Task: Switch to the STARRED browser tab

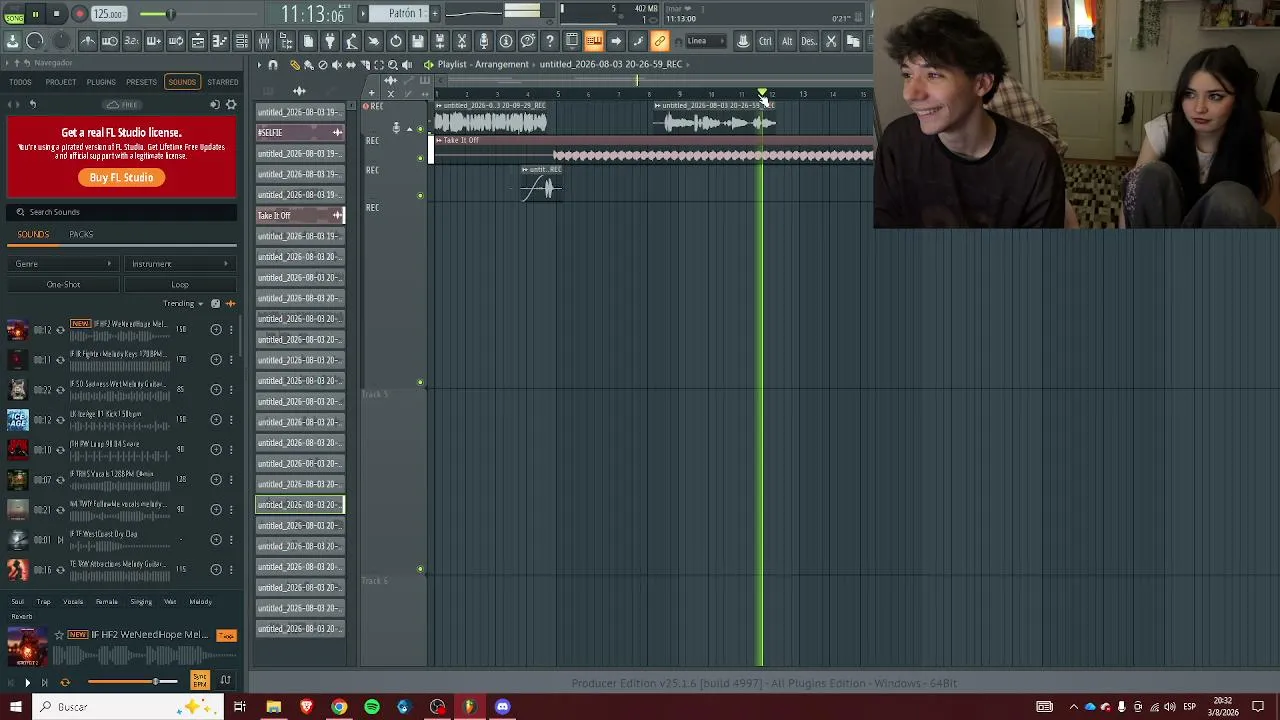Action: pyautogui.click(x=222, y=82)
